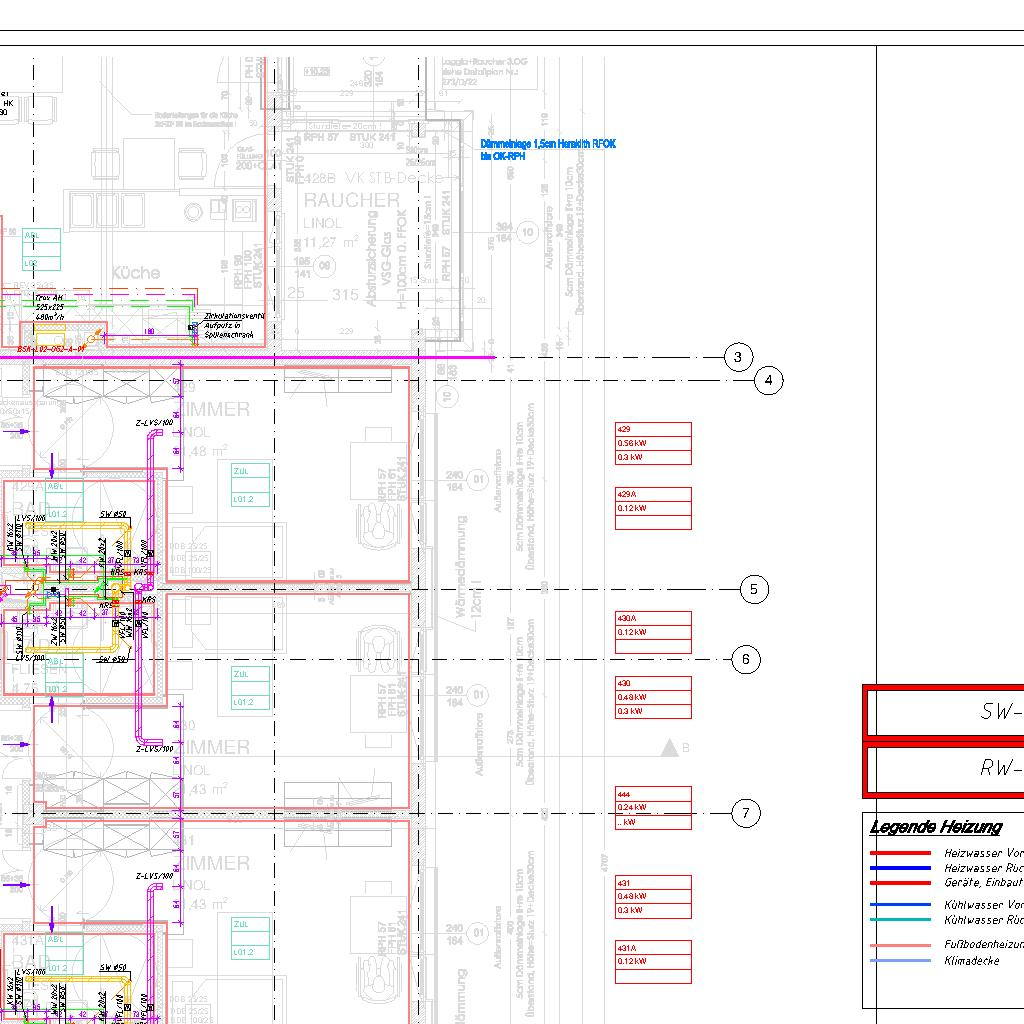The image size is (1024, 1024).
Task: Select grid axis marker 6
Action: (746, 660)
